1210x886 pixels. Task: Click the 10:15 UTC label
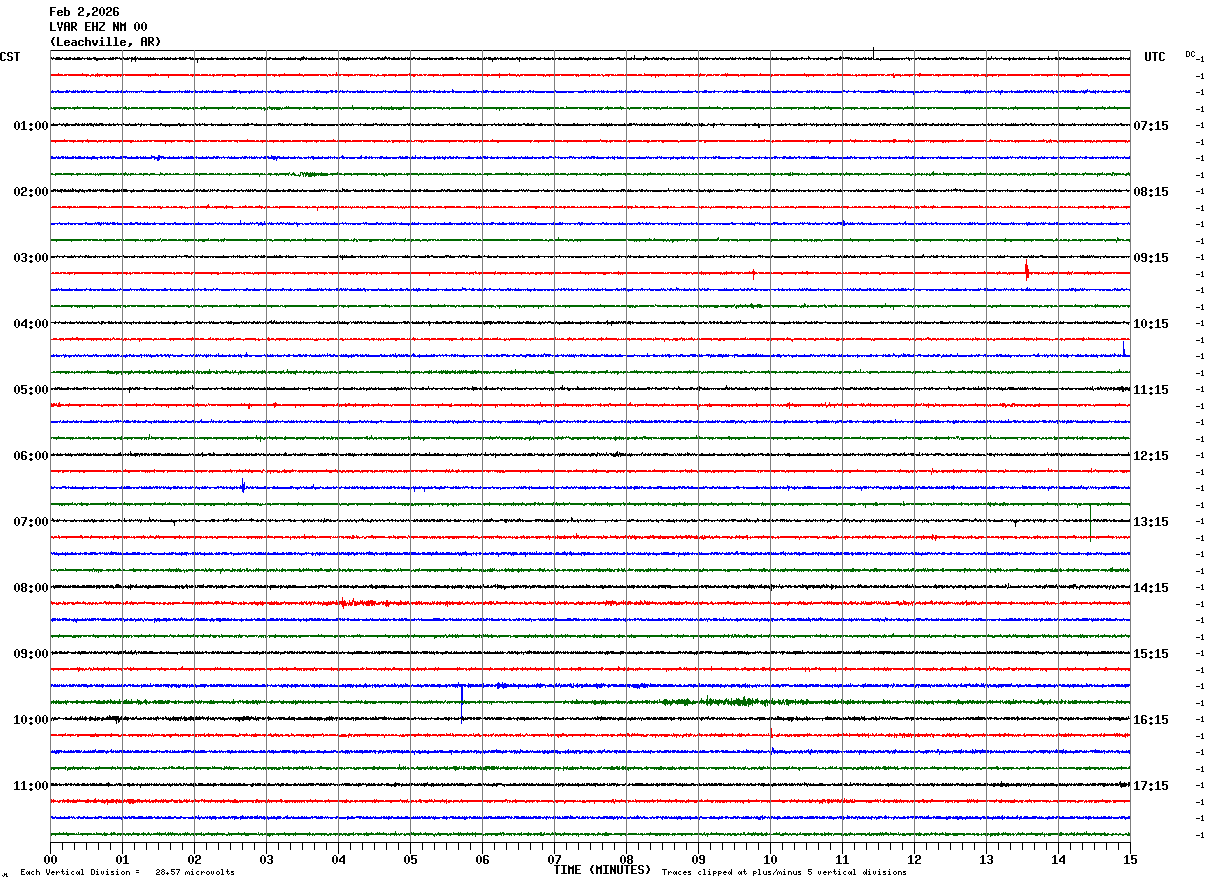pos(1151,324)
